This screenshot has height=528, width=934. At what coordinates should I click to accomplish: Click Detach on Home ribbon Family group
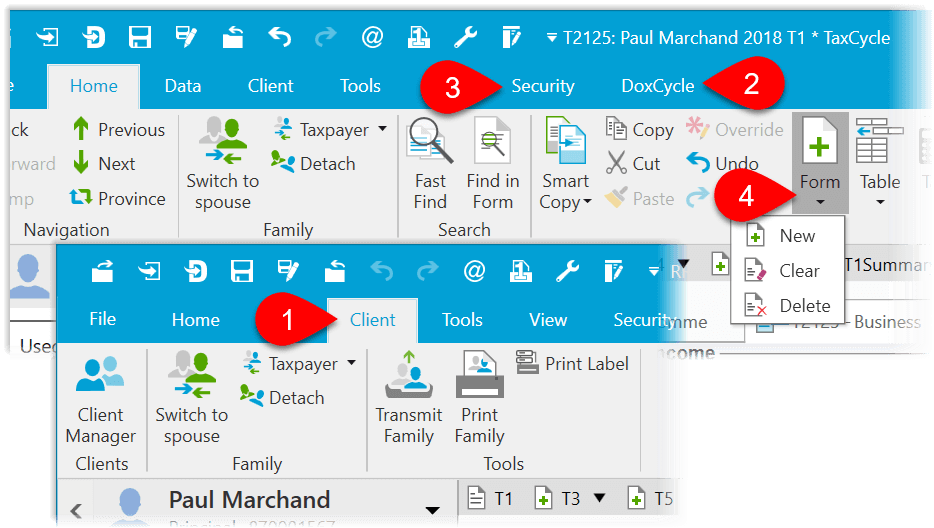(x=313, y=163)
